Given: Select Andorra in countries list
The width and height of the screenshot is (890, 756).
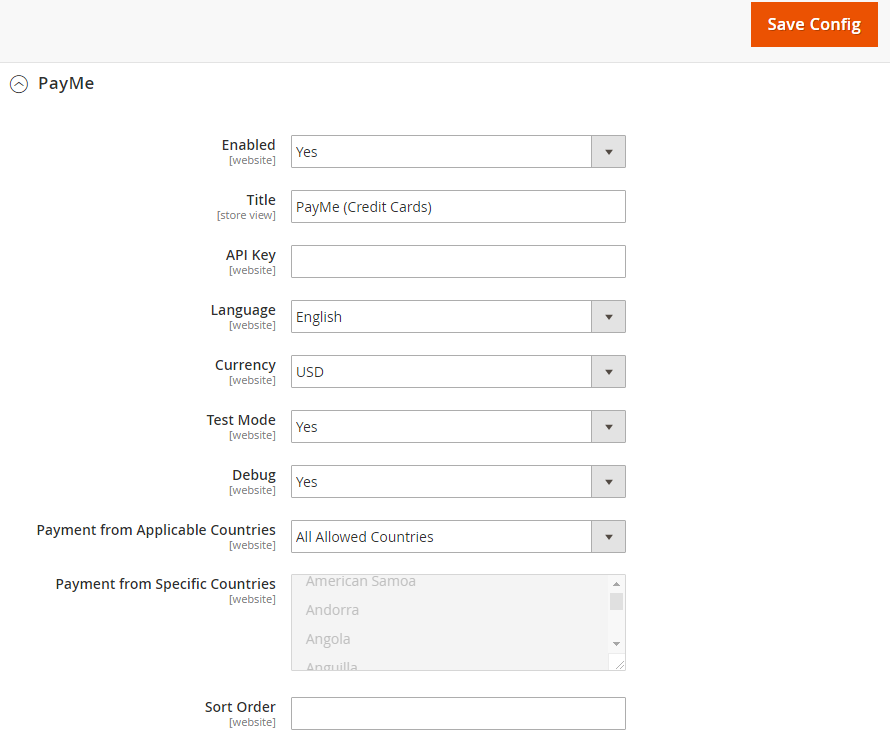Looking at the screenshot, I should pyautogui.click(x=332, y=610).
